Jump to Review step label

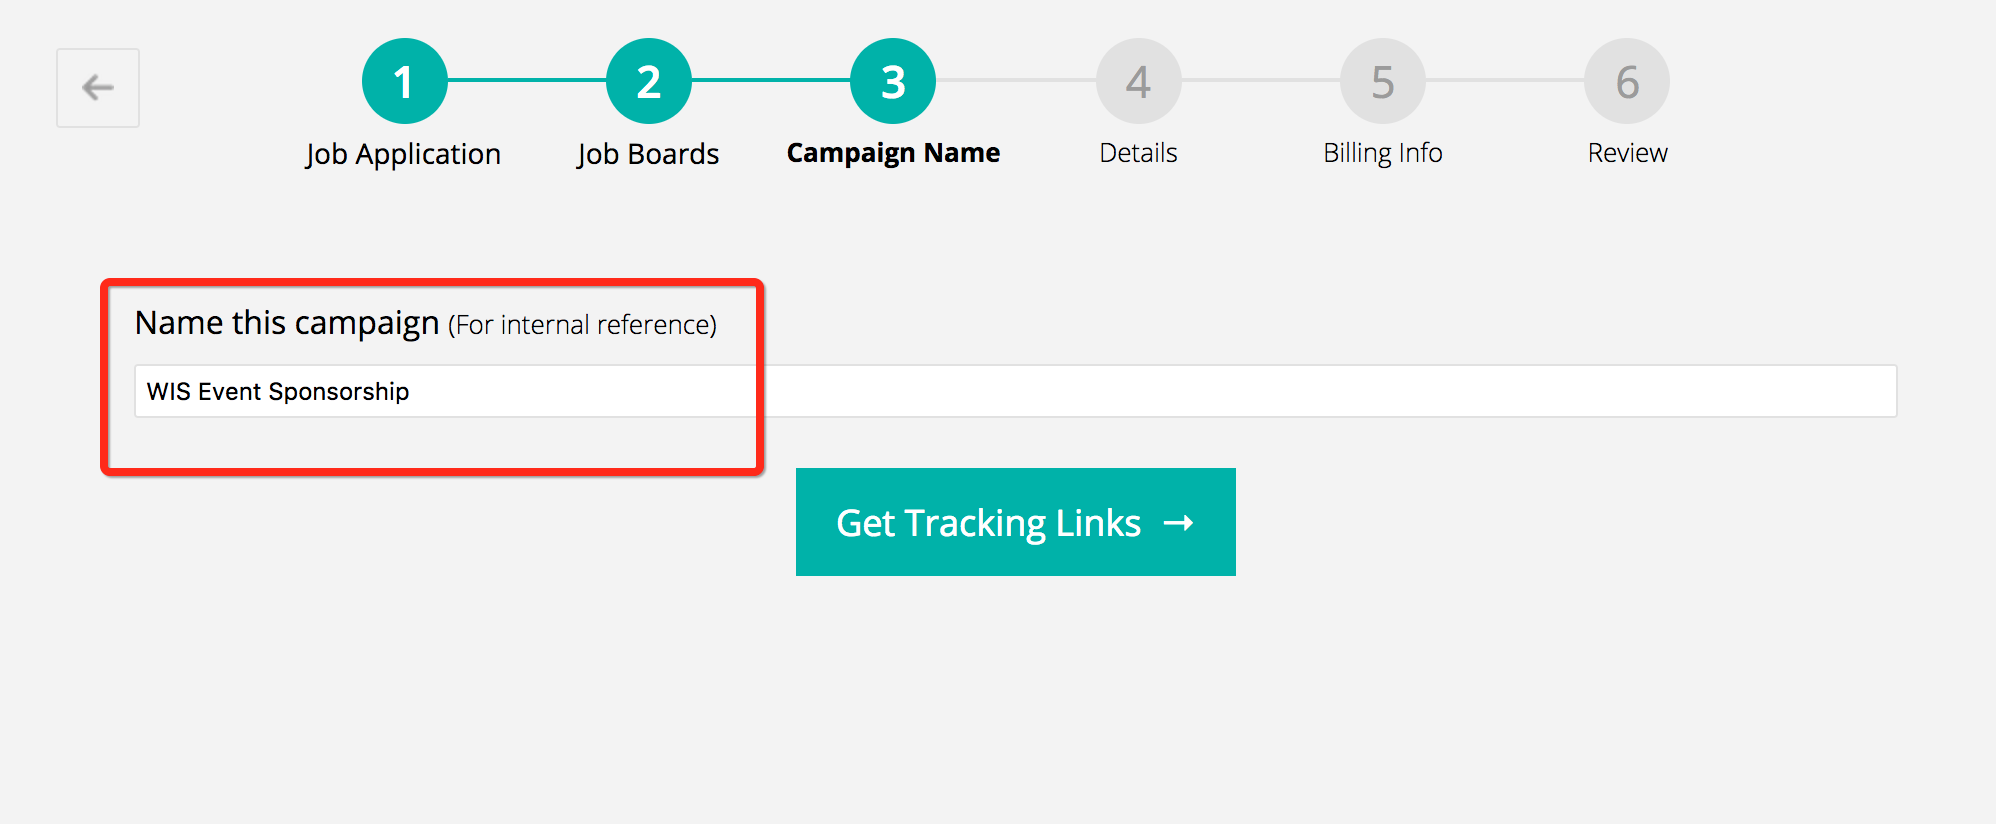coord(1627,153)
